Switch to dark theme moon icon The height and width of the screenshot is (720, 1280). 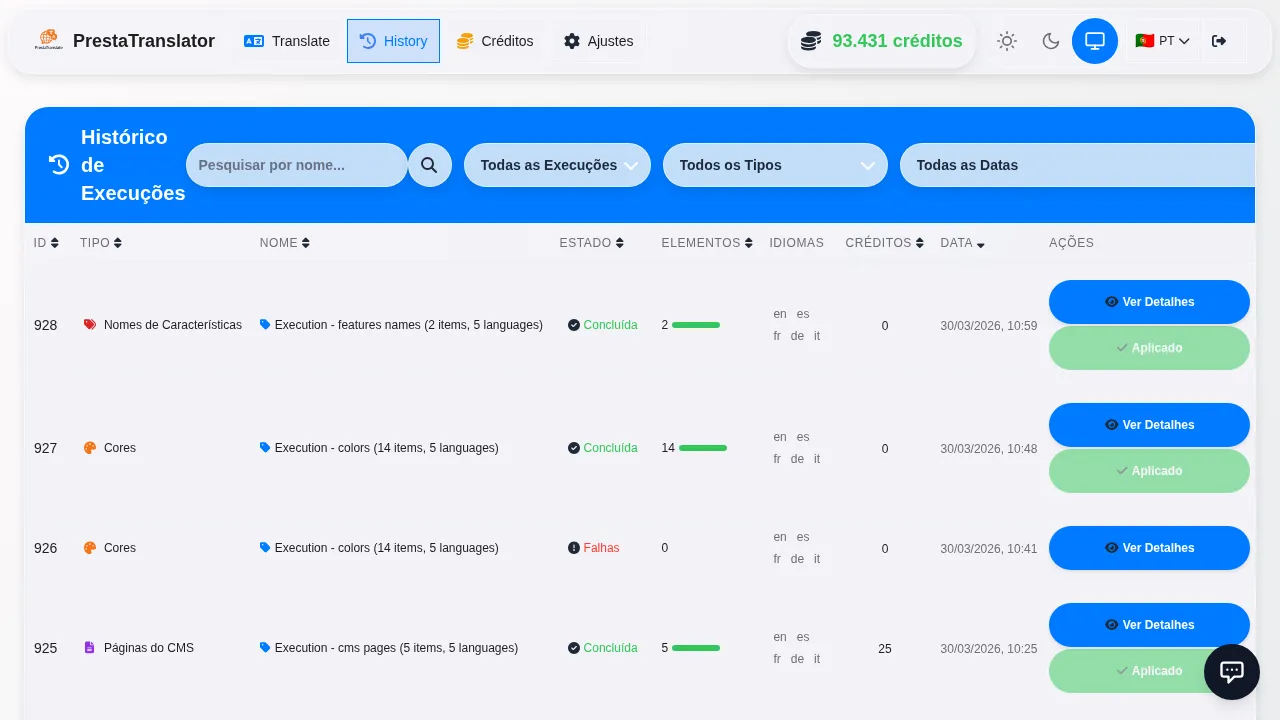coord(1051,41)
